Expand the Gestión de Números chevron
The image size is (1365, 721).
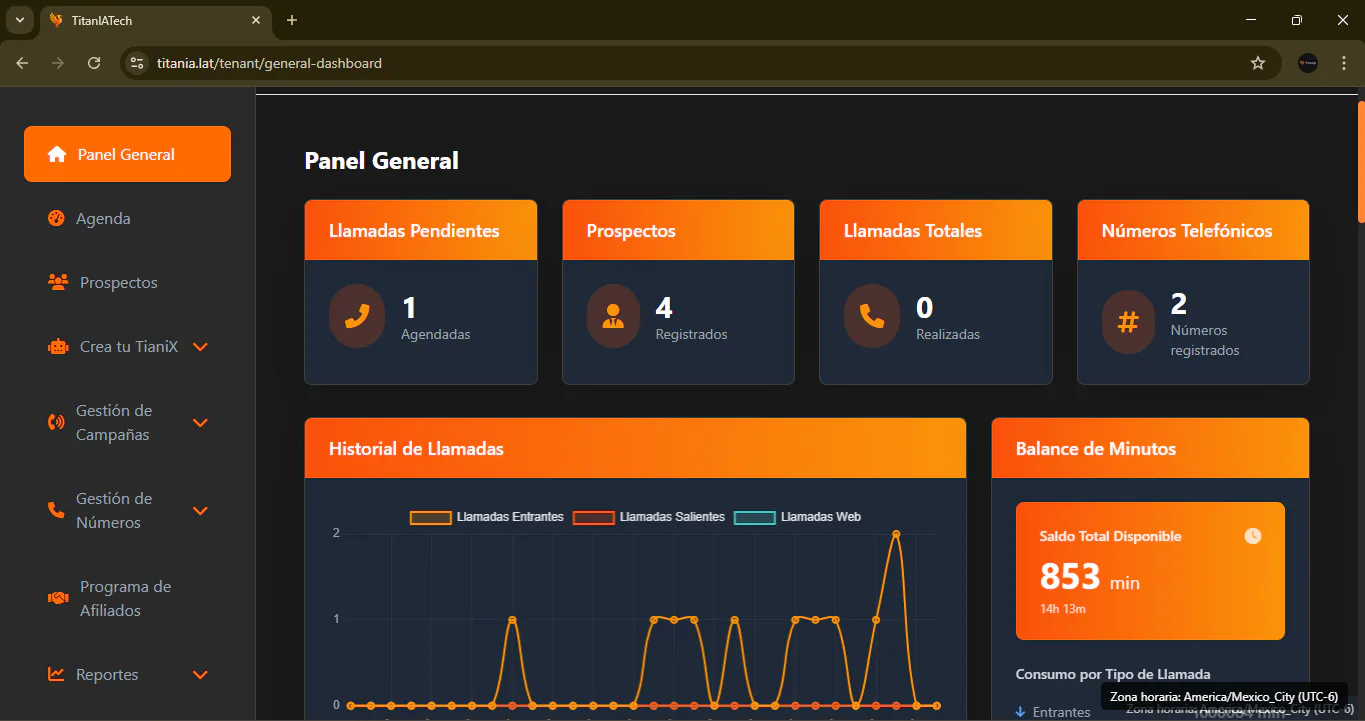pyautogui.click(x=200, y=511)
